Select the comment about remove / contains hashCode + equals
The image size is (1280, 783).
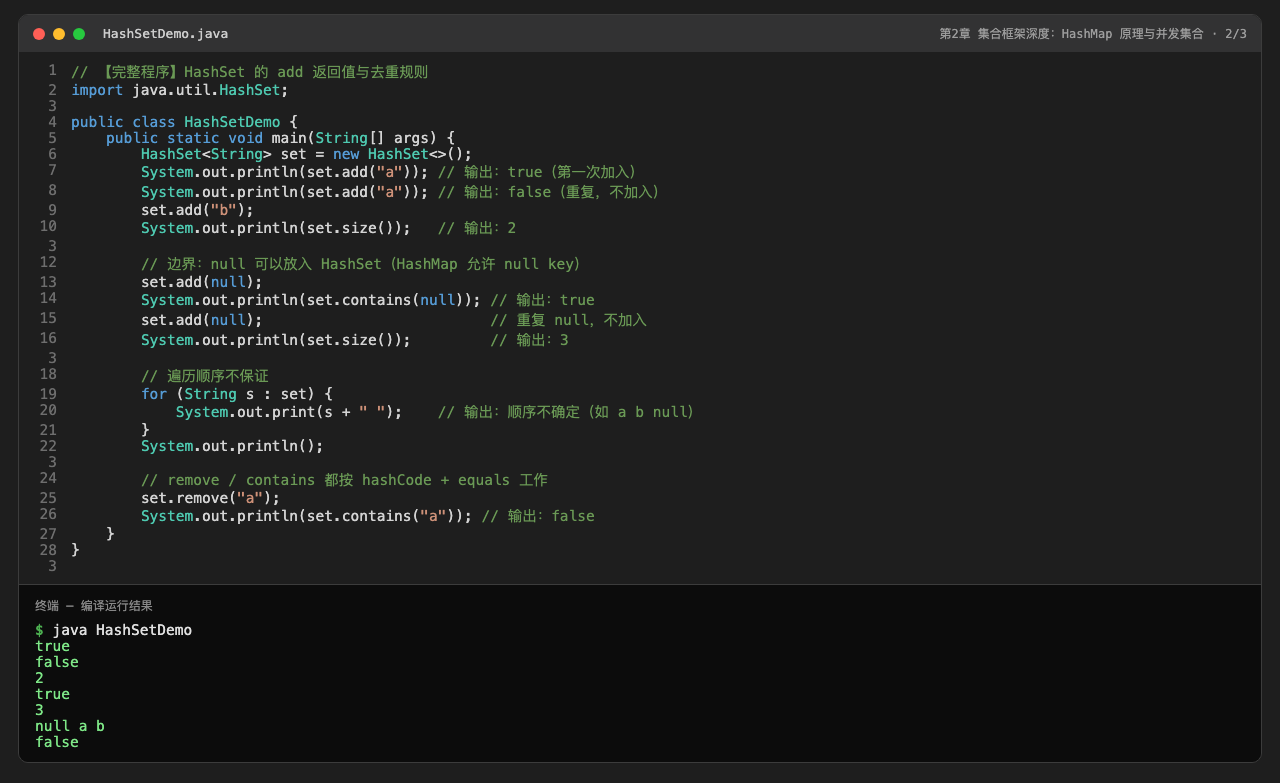click(x=344, y=480)
